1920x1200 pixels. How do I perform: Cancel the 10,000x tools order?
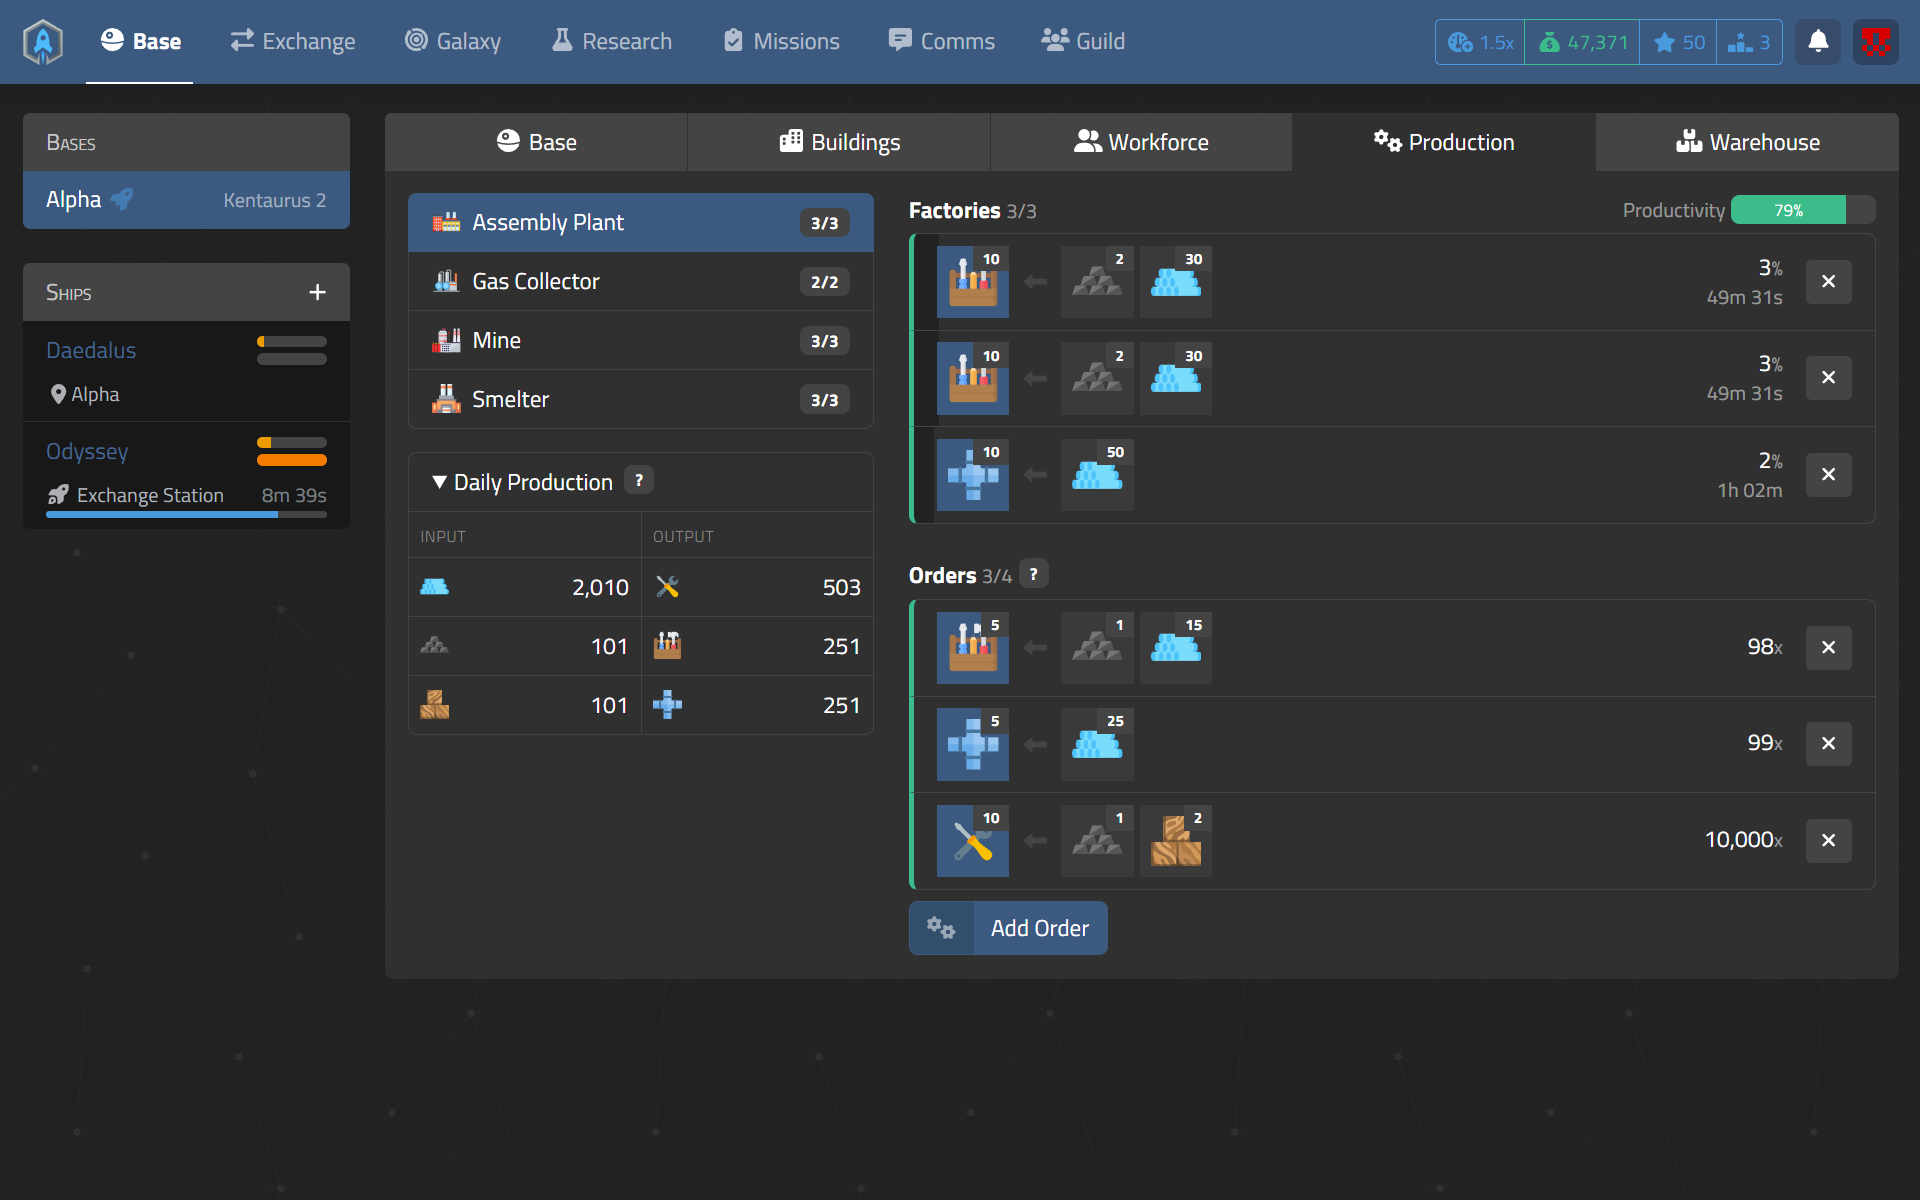pos(1828,840)
